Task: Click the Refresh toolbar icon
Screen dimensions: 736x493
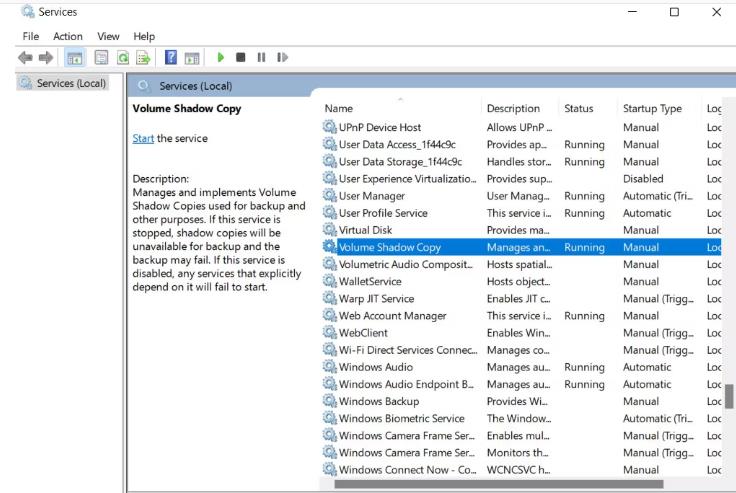Action: point(123,58)
